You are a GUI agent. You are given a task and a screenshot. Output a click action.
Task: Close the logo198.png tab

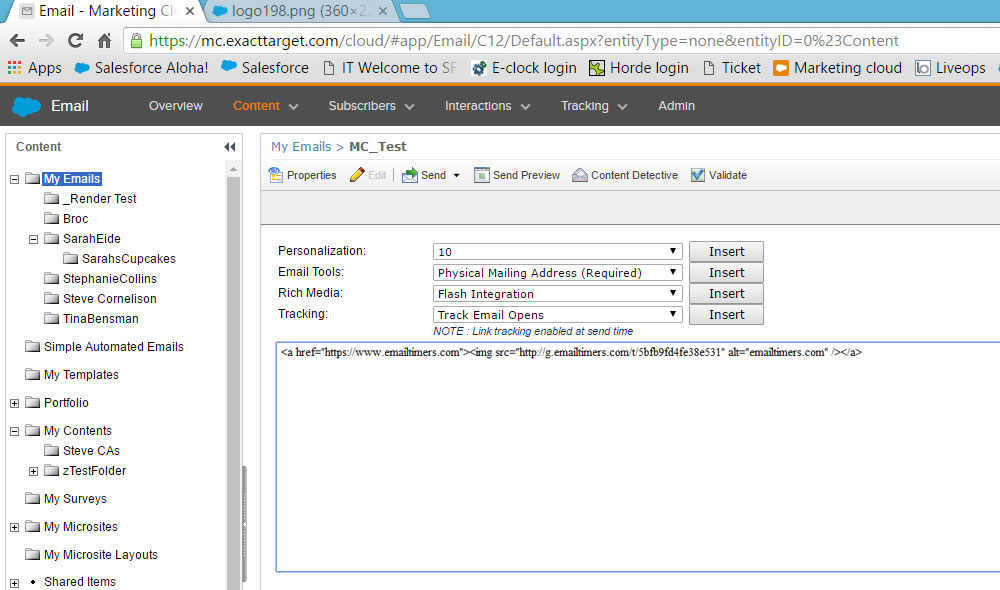click(383, 11)
